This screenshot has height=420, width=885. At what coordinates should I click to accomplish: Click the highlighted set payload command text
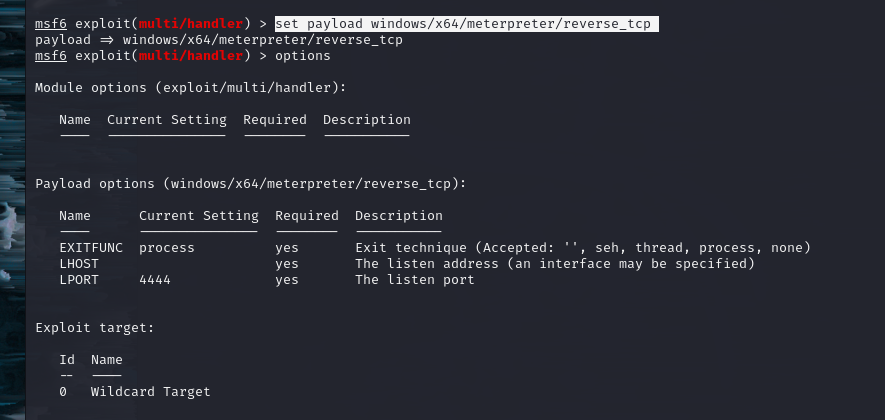point(466,24)
